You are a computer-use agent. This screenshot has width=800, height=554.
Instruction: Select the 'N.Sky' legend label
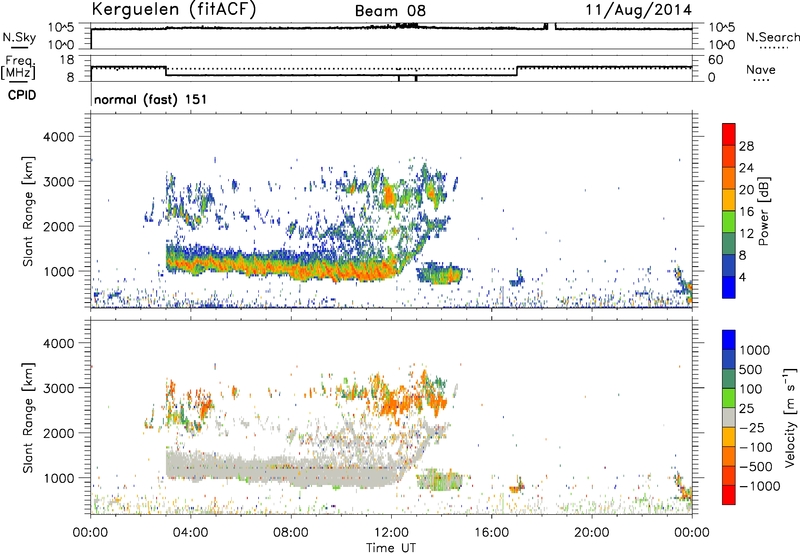tap(19, 37)
